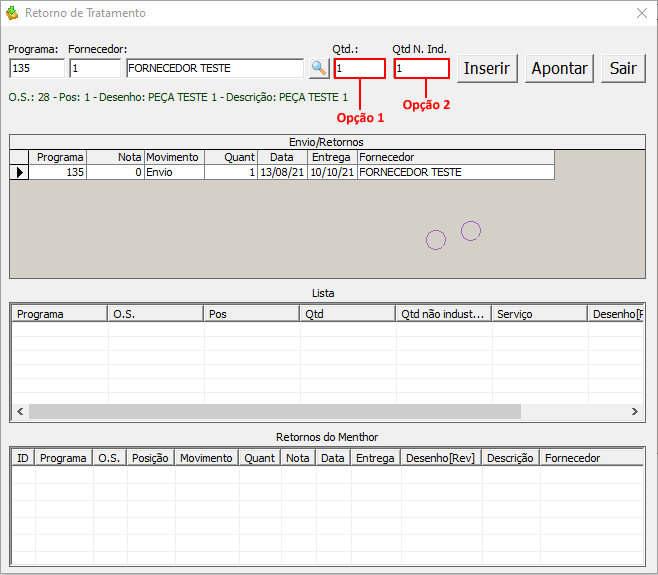Viewport: 658px width, 575px height.
Task: Click the Movimento header in Retornos do Menthor
Action: (x=206, y=458)
